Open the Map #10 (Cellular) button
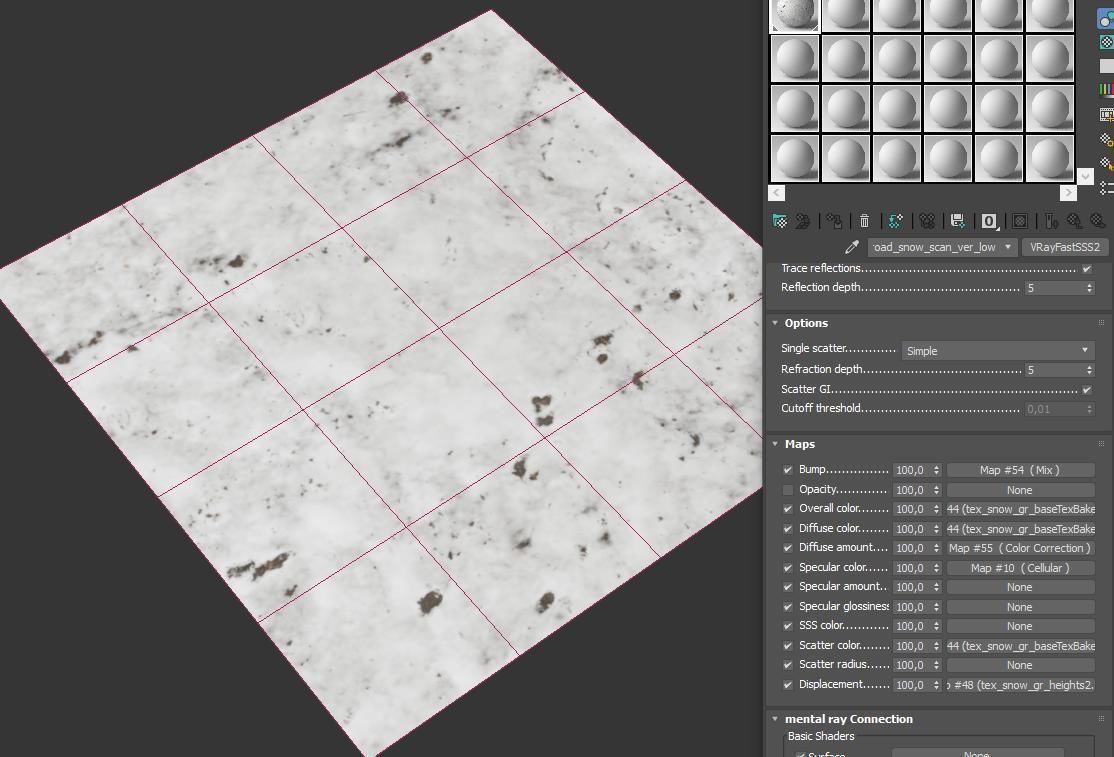Viewport: 1114px width, 757px height. pyautogui.click(x=1020, y=568)
